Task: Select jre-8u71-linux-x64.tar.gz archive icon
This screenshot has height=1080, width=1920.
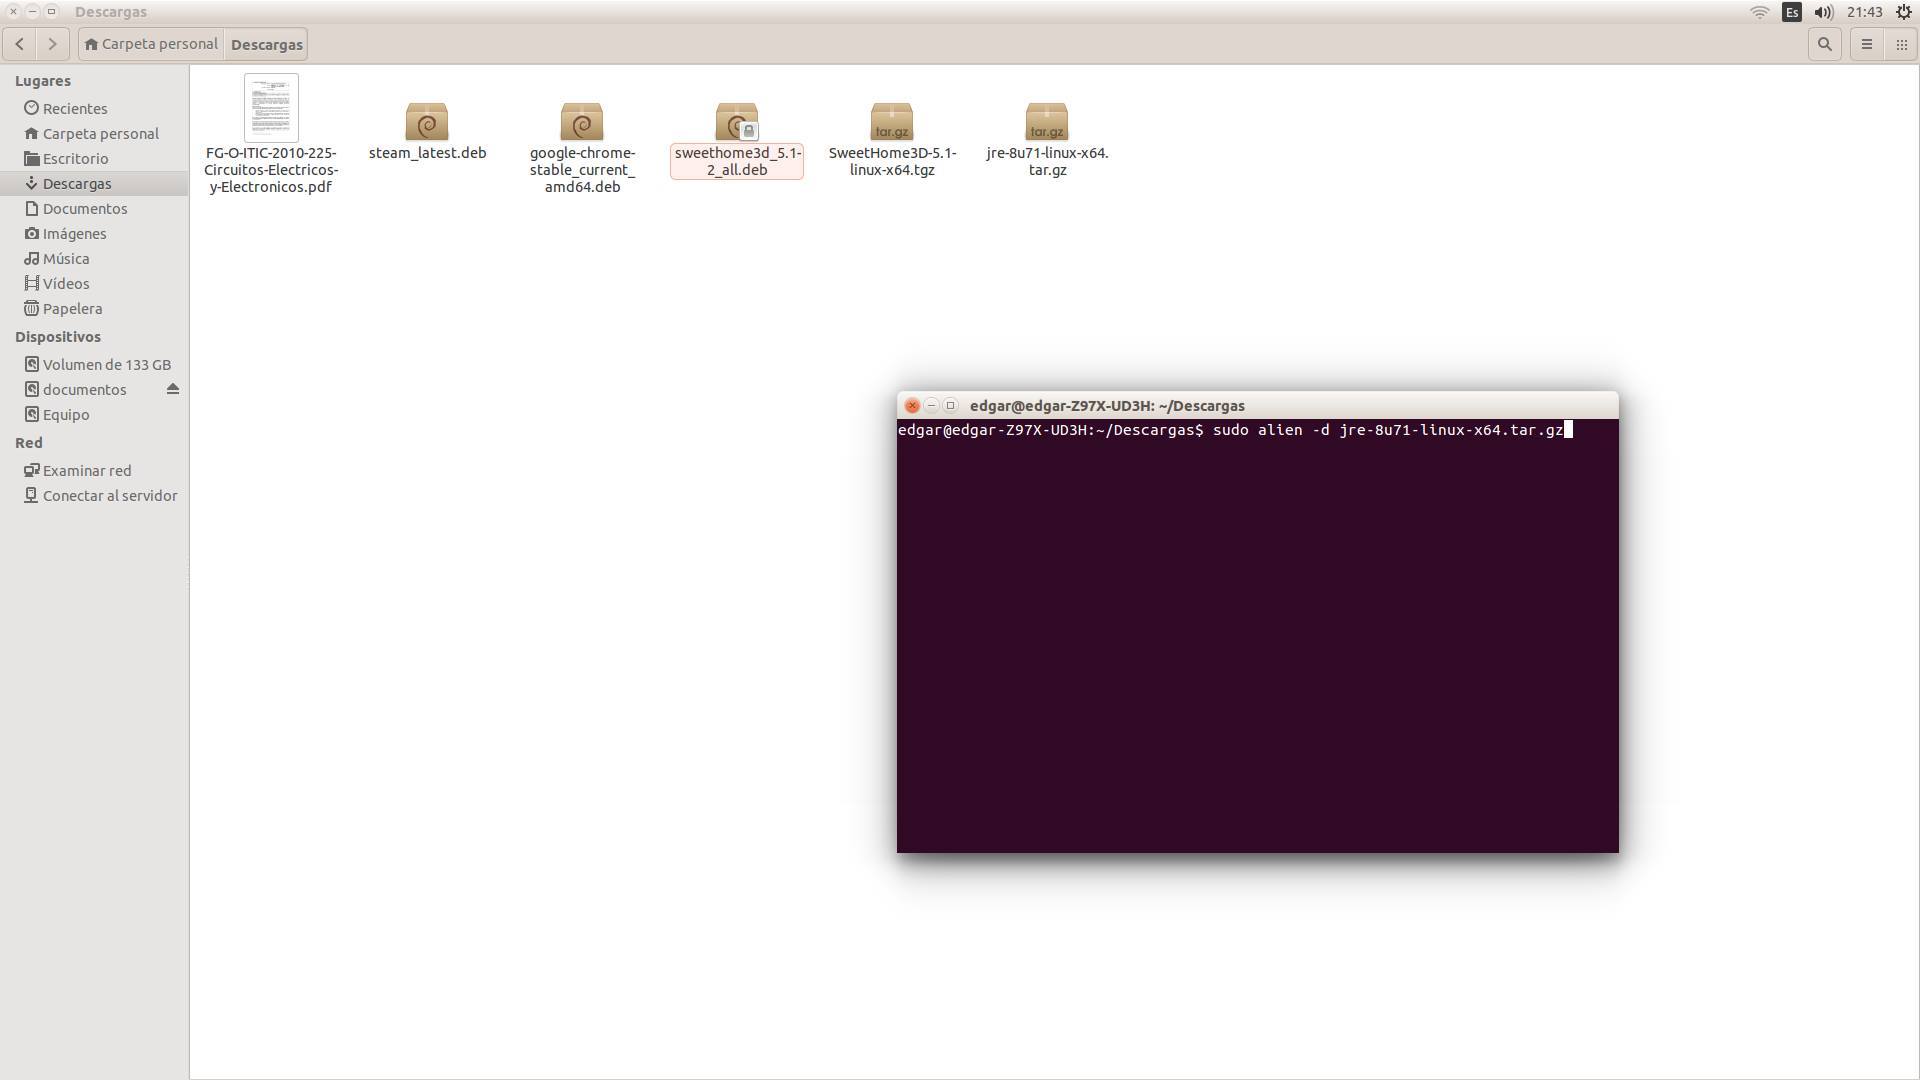Action: click(1047, 121)
